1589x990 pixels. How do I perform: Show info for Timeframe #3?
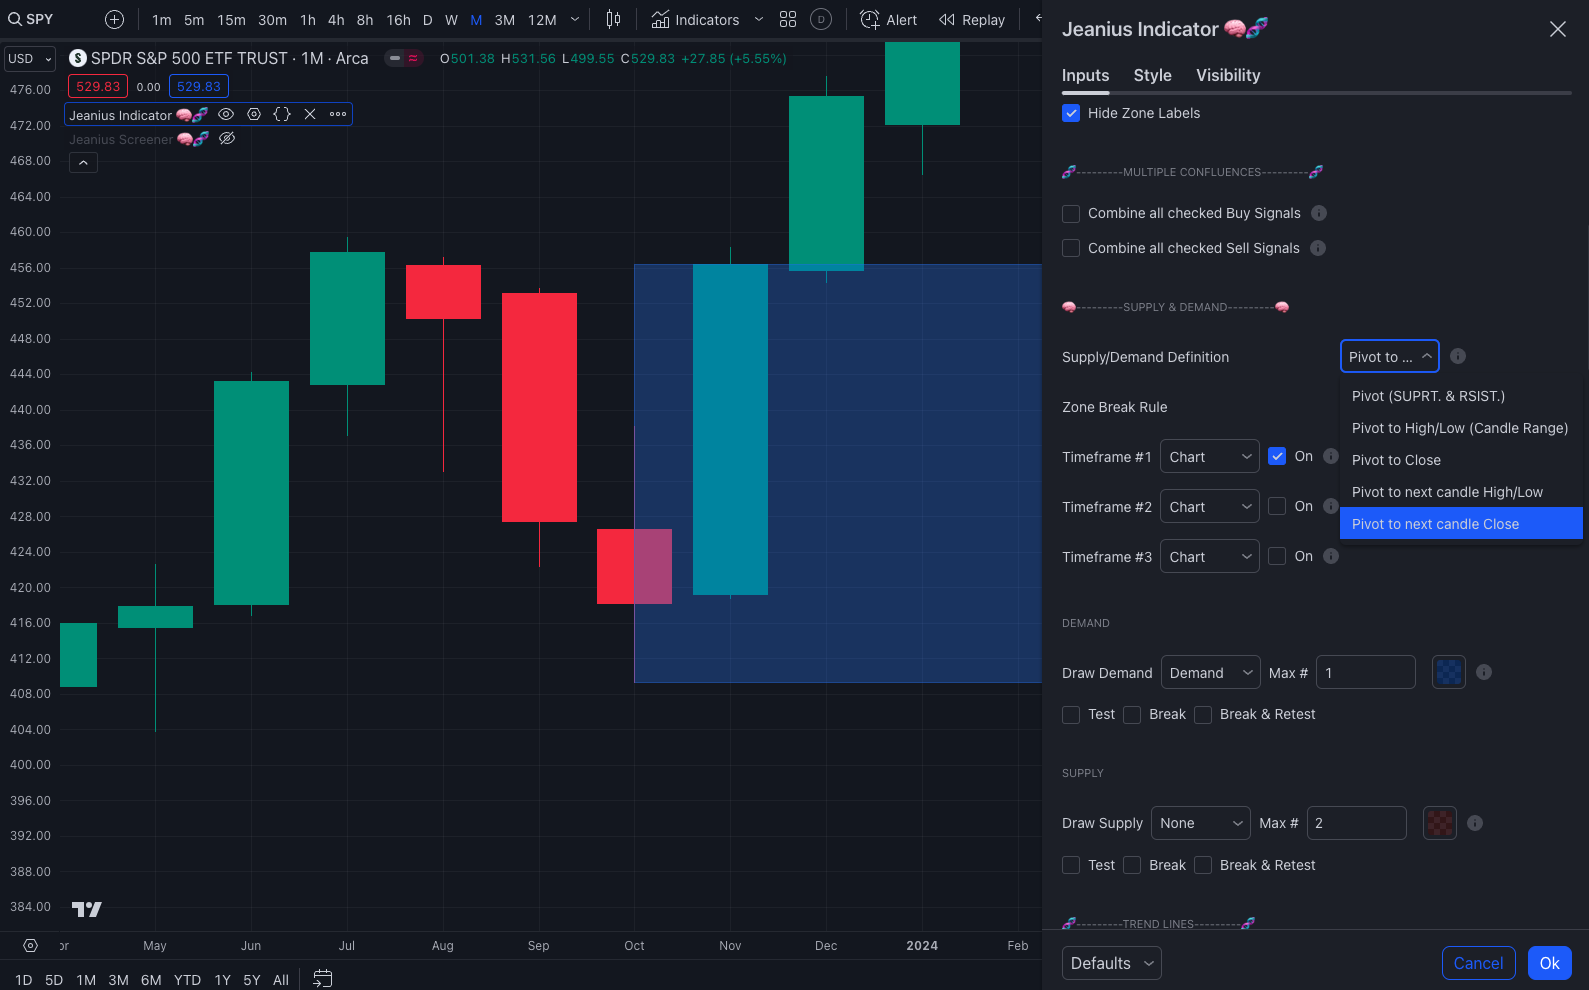(x=1331, y=556)
